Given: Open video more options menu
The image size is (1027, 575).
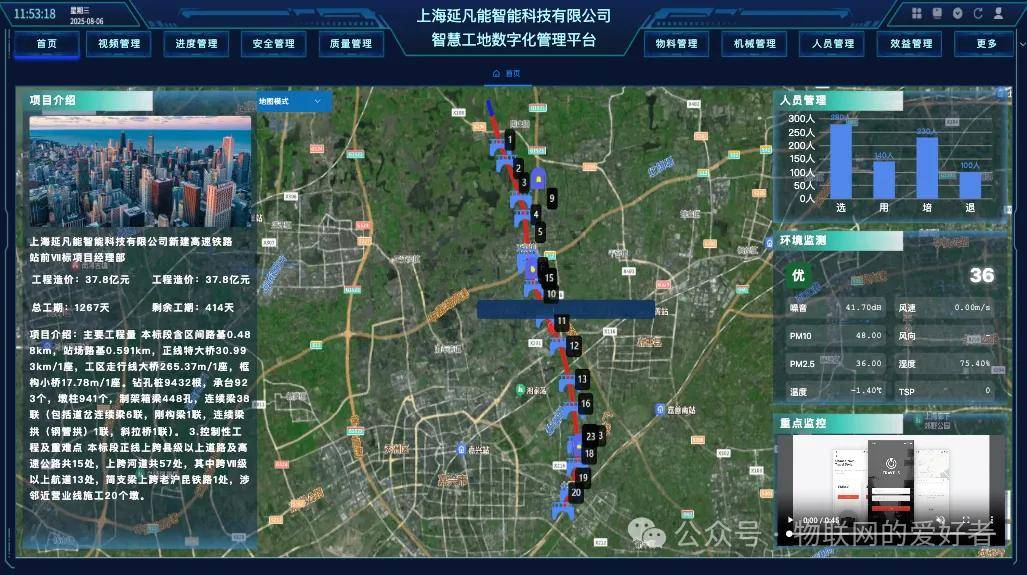Looking at the screenshot, I should (991, 520).
